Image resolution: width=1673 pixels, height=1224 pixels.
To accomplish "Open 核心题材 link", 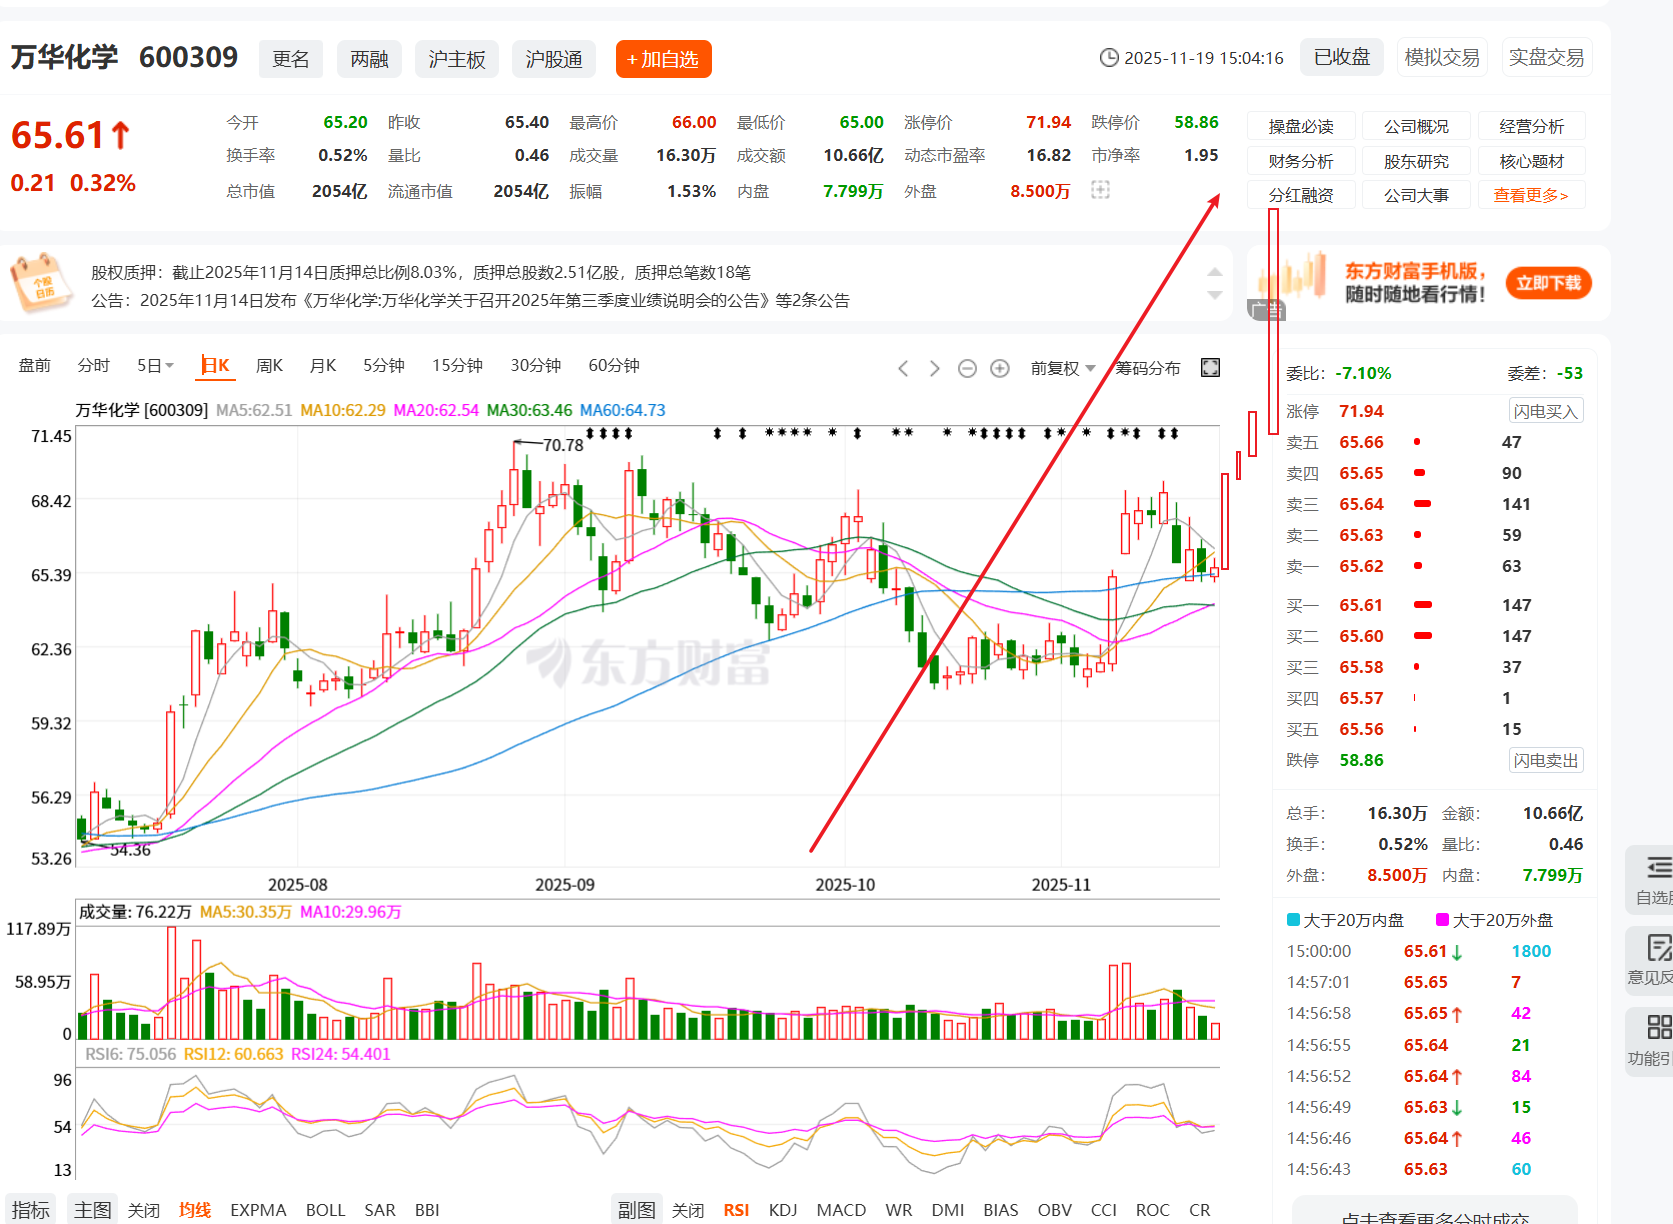I will pos(1531,161).
